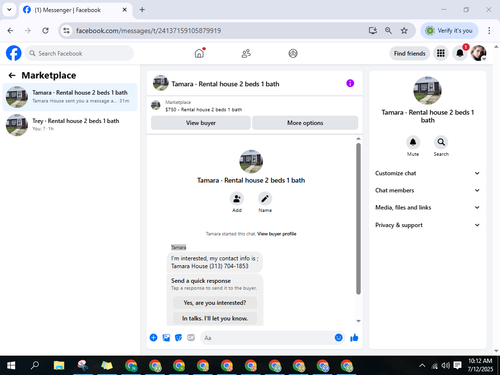This screenshot has height=375, width=500.
Task: Attach a photo with the image icon
Action: point(166,338)
